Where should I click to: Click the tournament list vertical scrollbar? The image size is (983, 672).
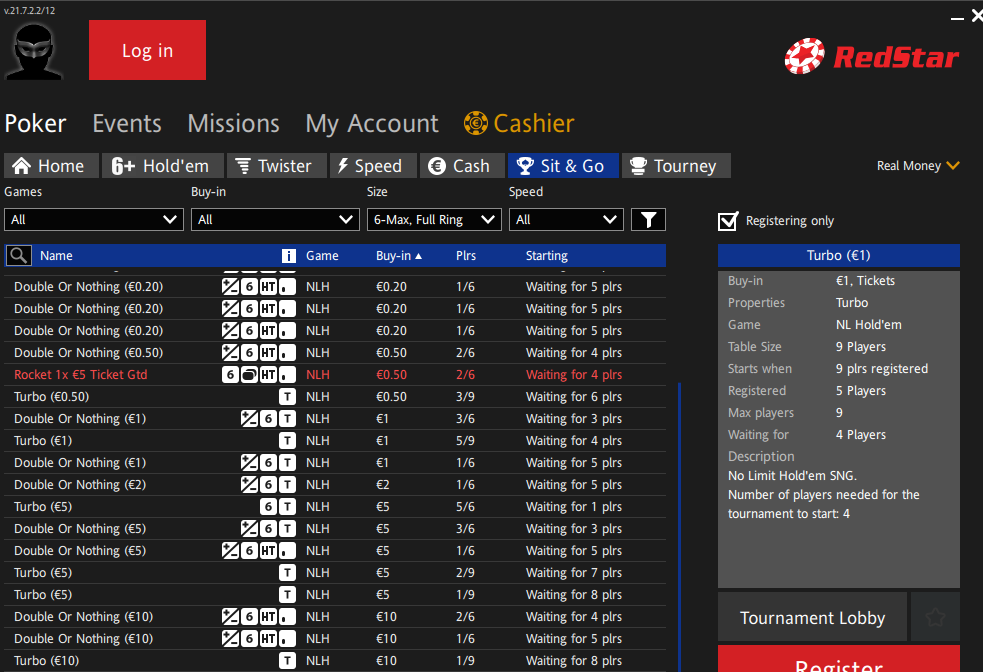[x=680, y=527]
